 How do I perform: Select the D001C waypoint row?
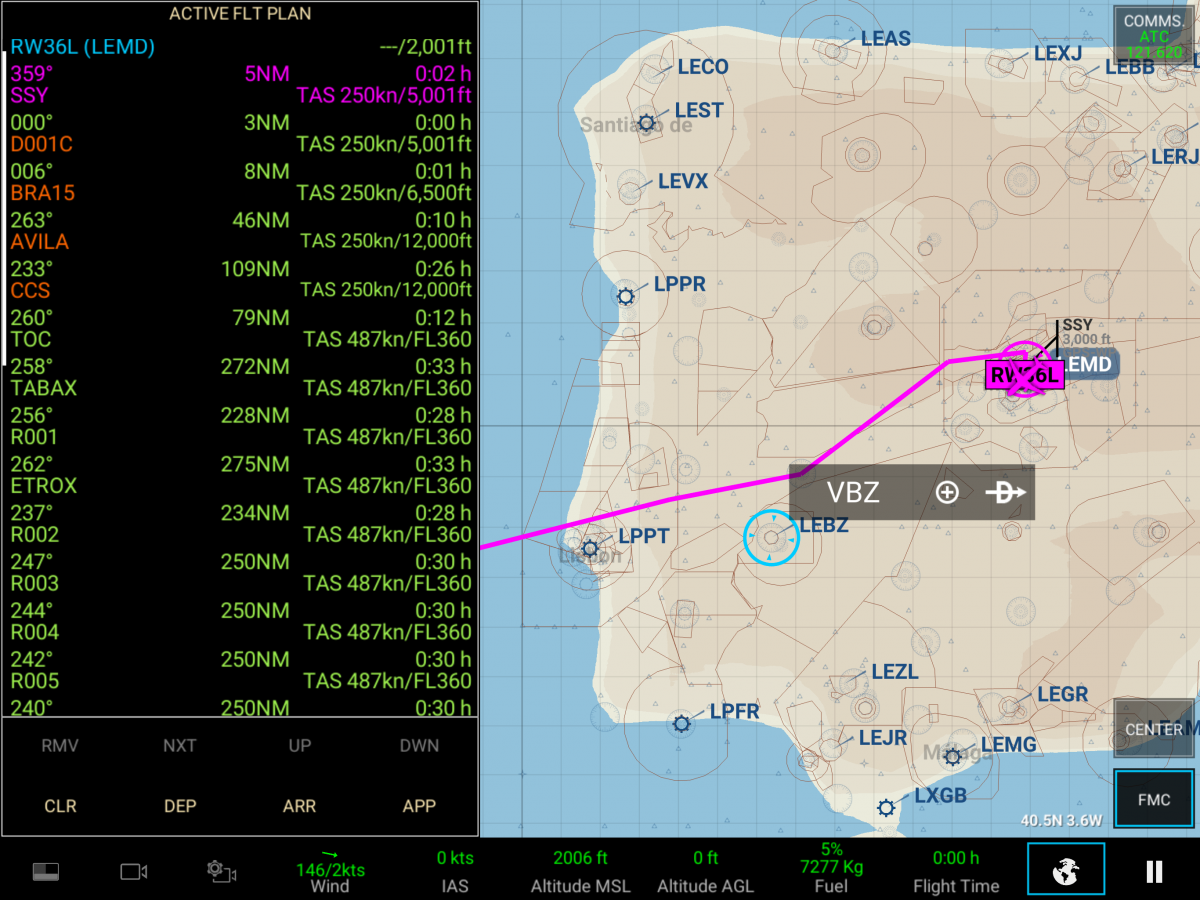point(240,134)
